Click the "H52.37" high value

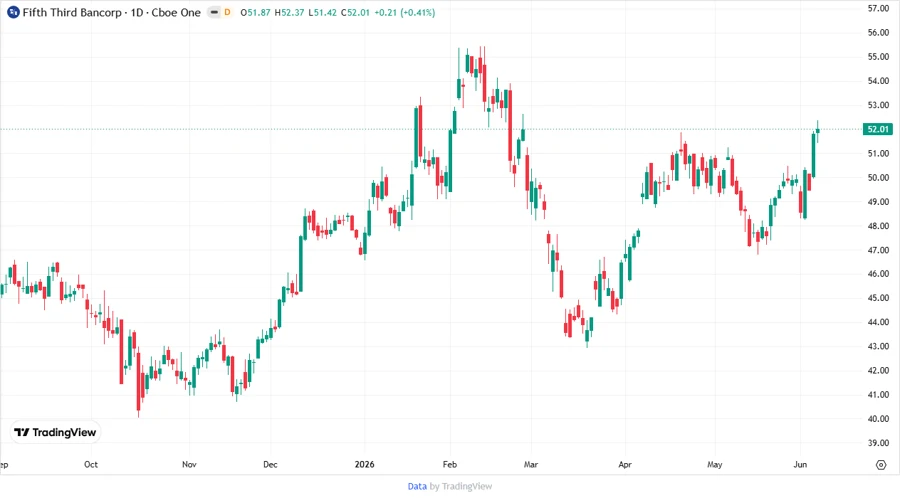coord(289,12)
